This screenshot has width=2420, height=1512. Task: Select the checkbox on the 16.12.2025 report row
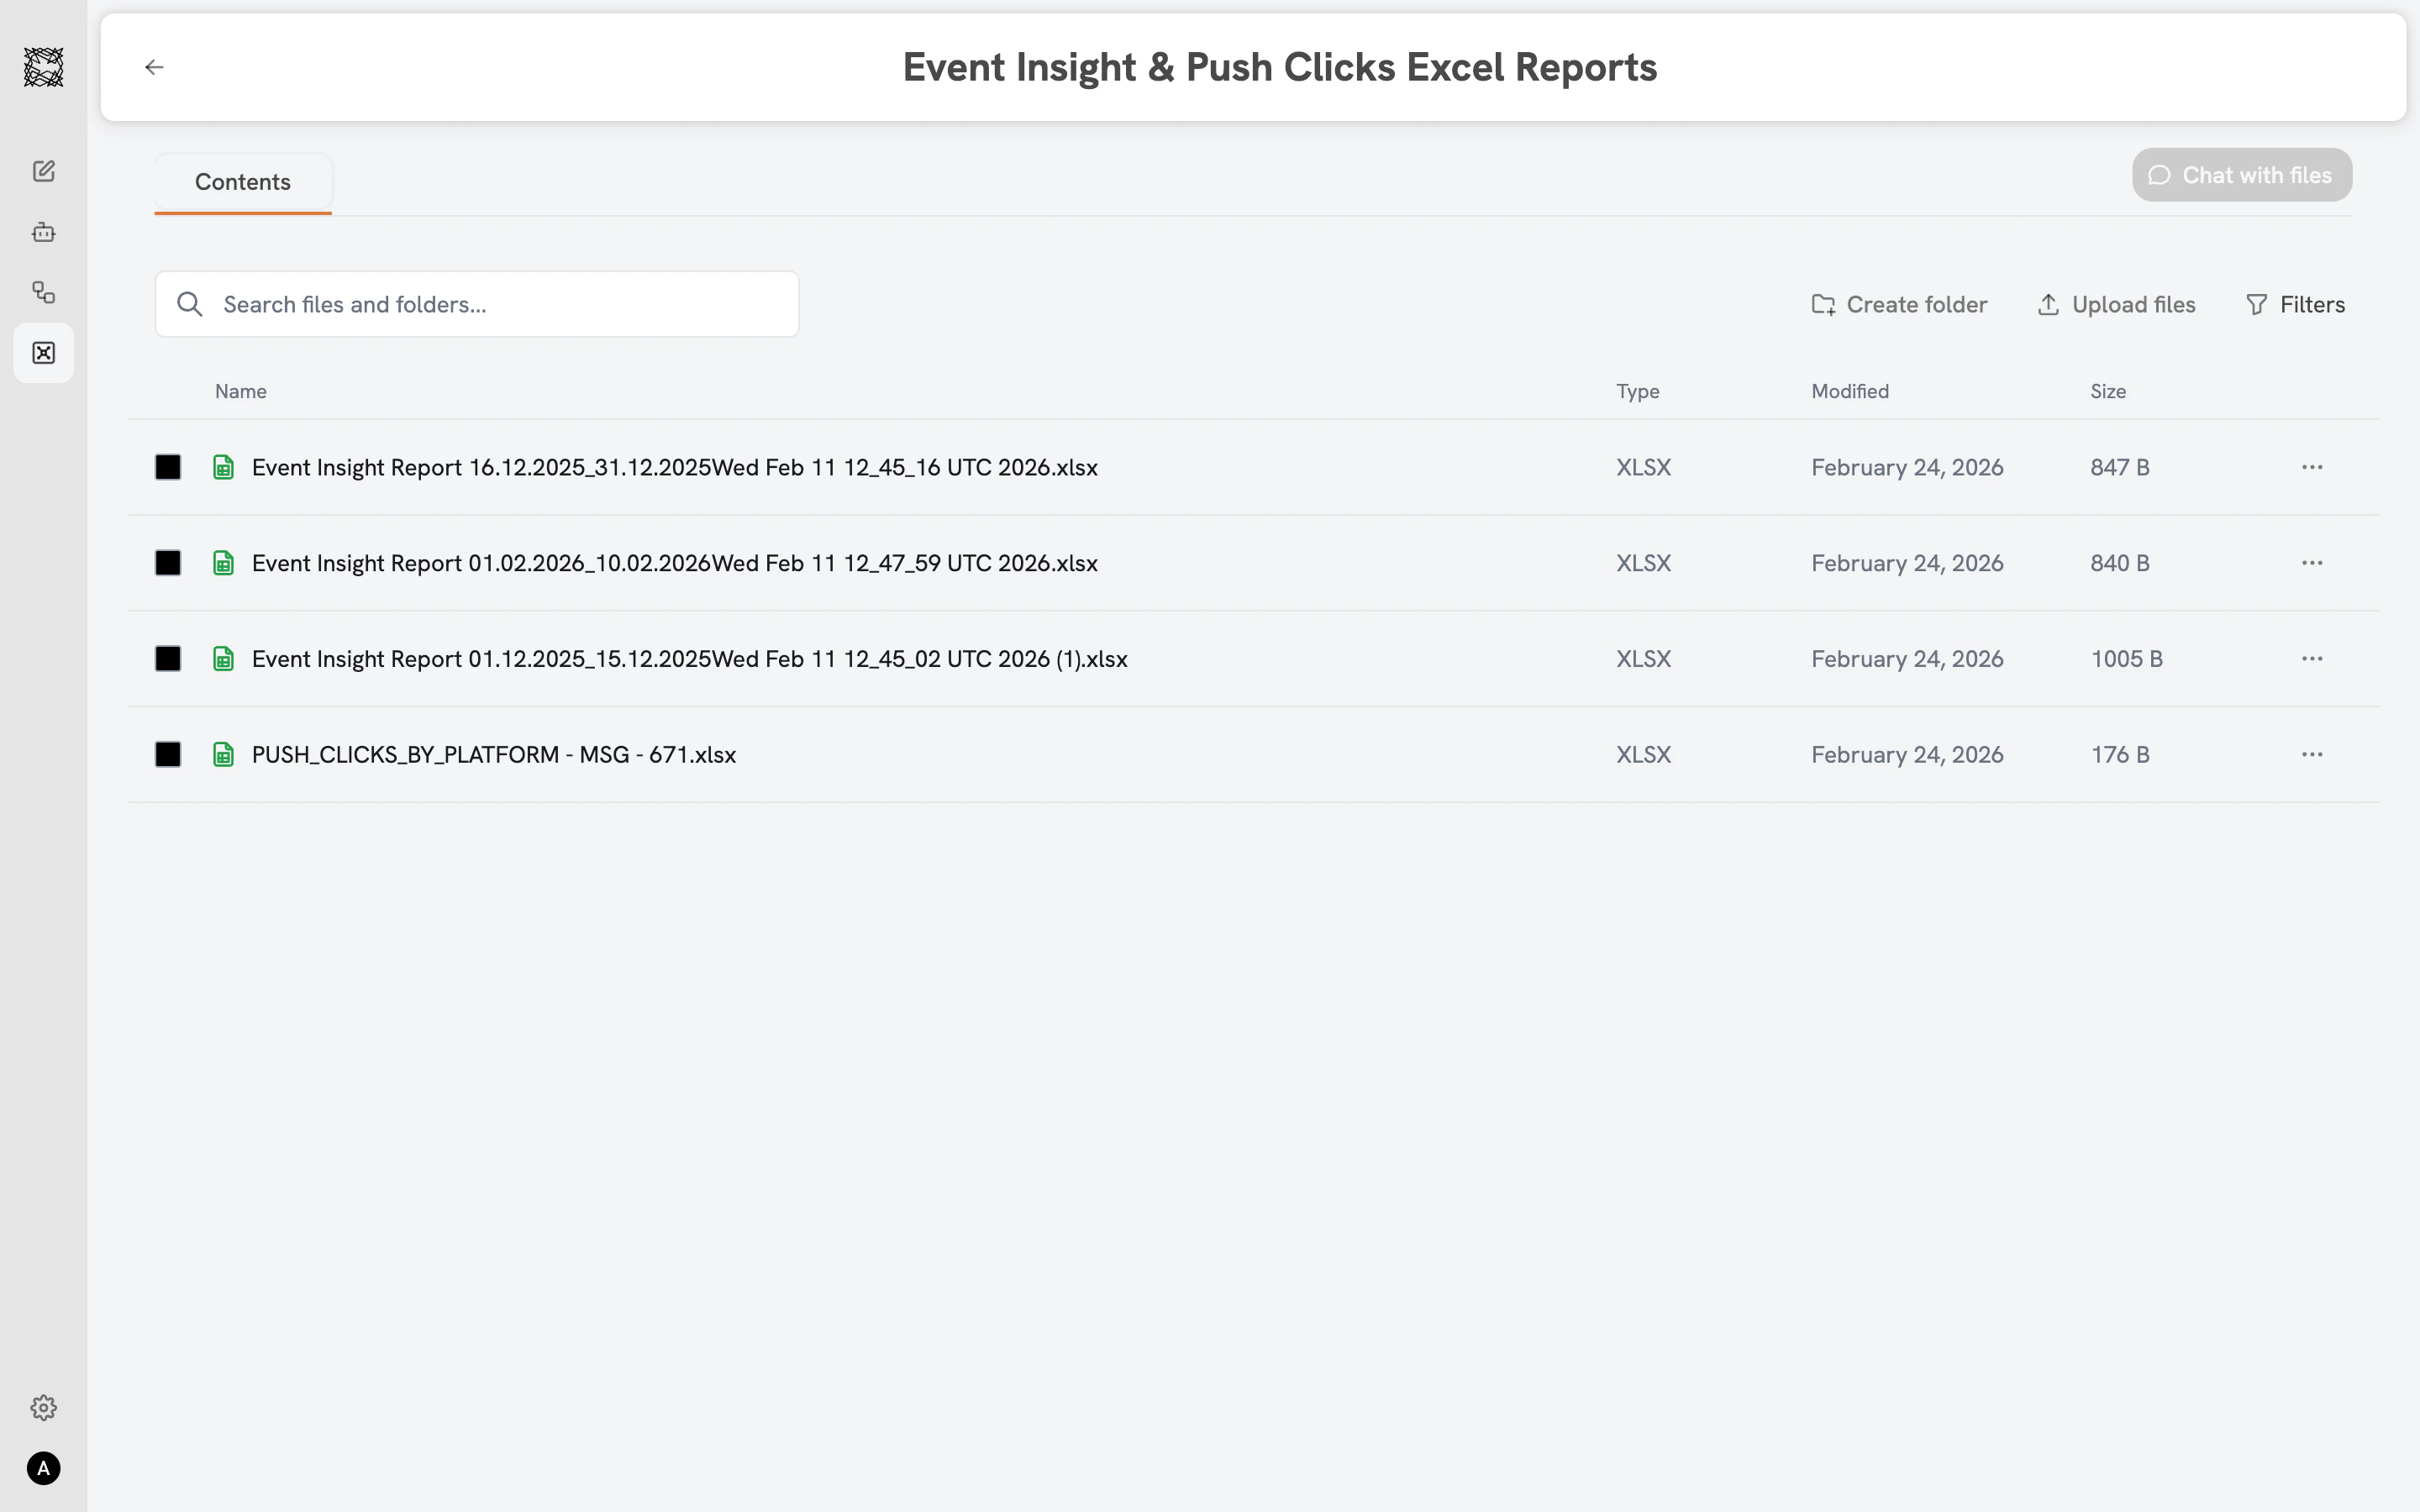pyautogui.click(x=167, y=466)
